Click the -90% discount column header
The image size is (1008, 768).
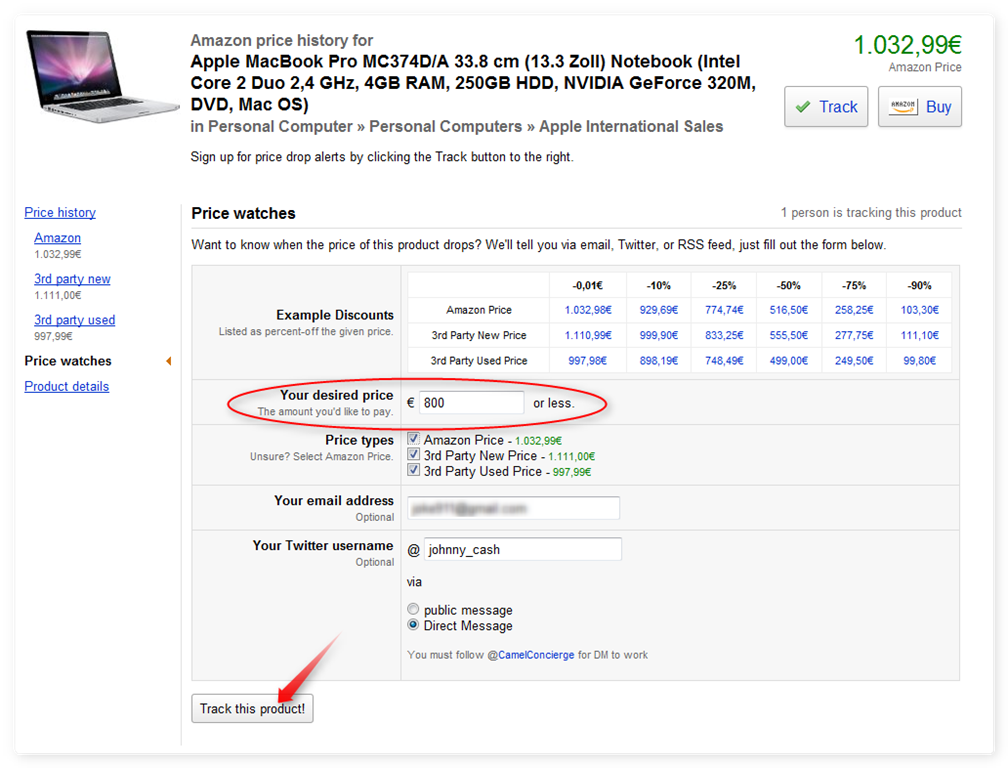919,285
